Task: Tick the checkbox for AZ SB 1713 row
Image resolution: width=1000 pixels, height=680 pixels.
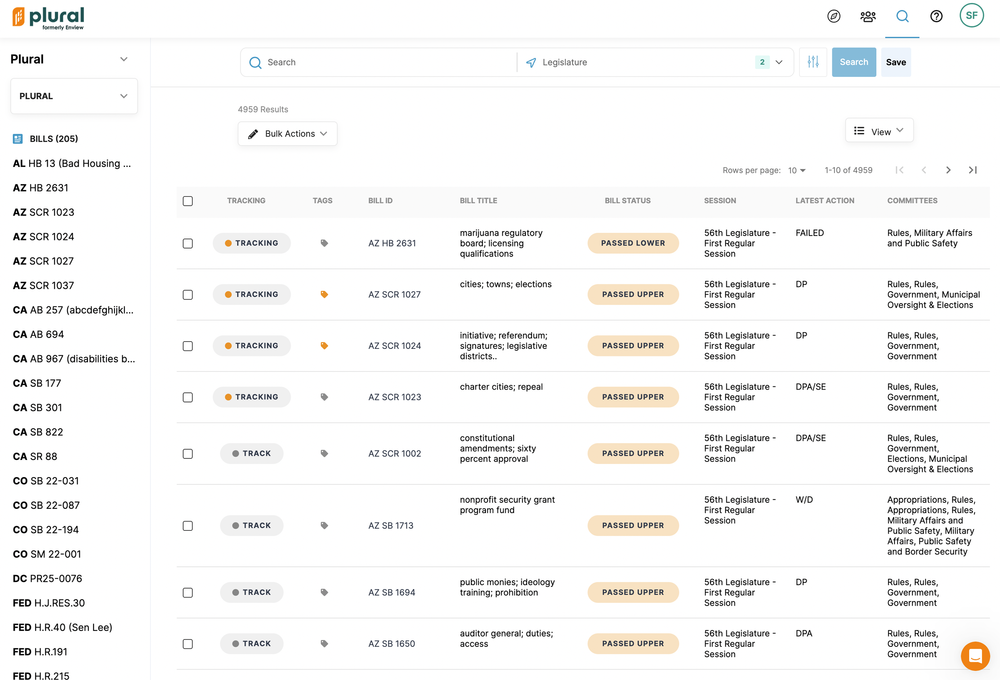Action: click(188, 526)
